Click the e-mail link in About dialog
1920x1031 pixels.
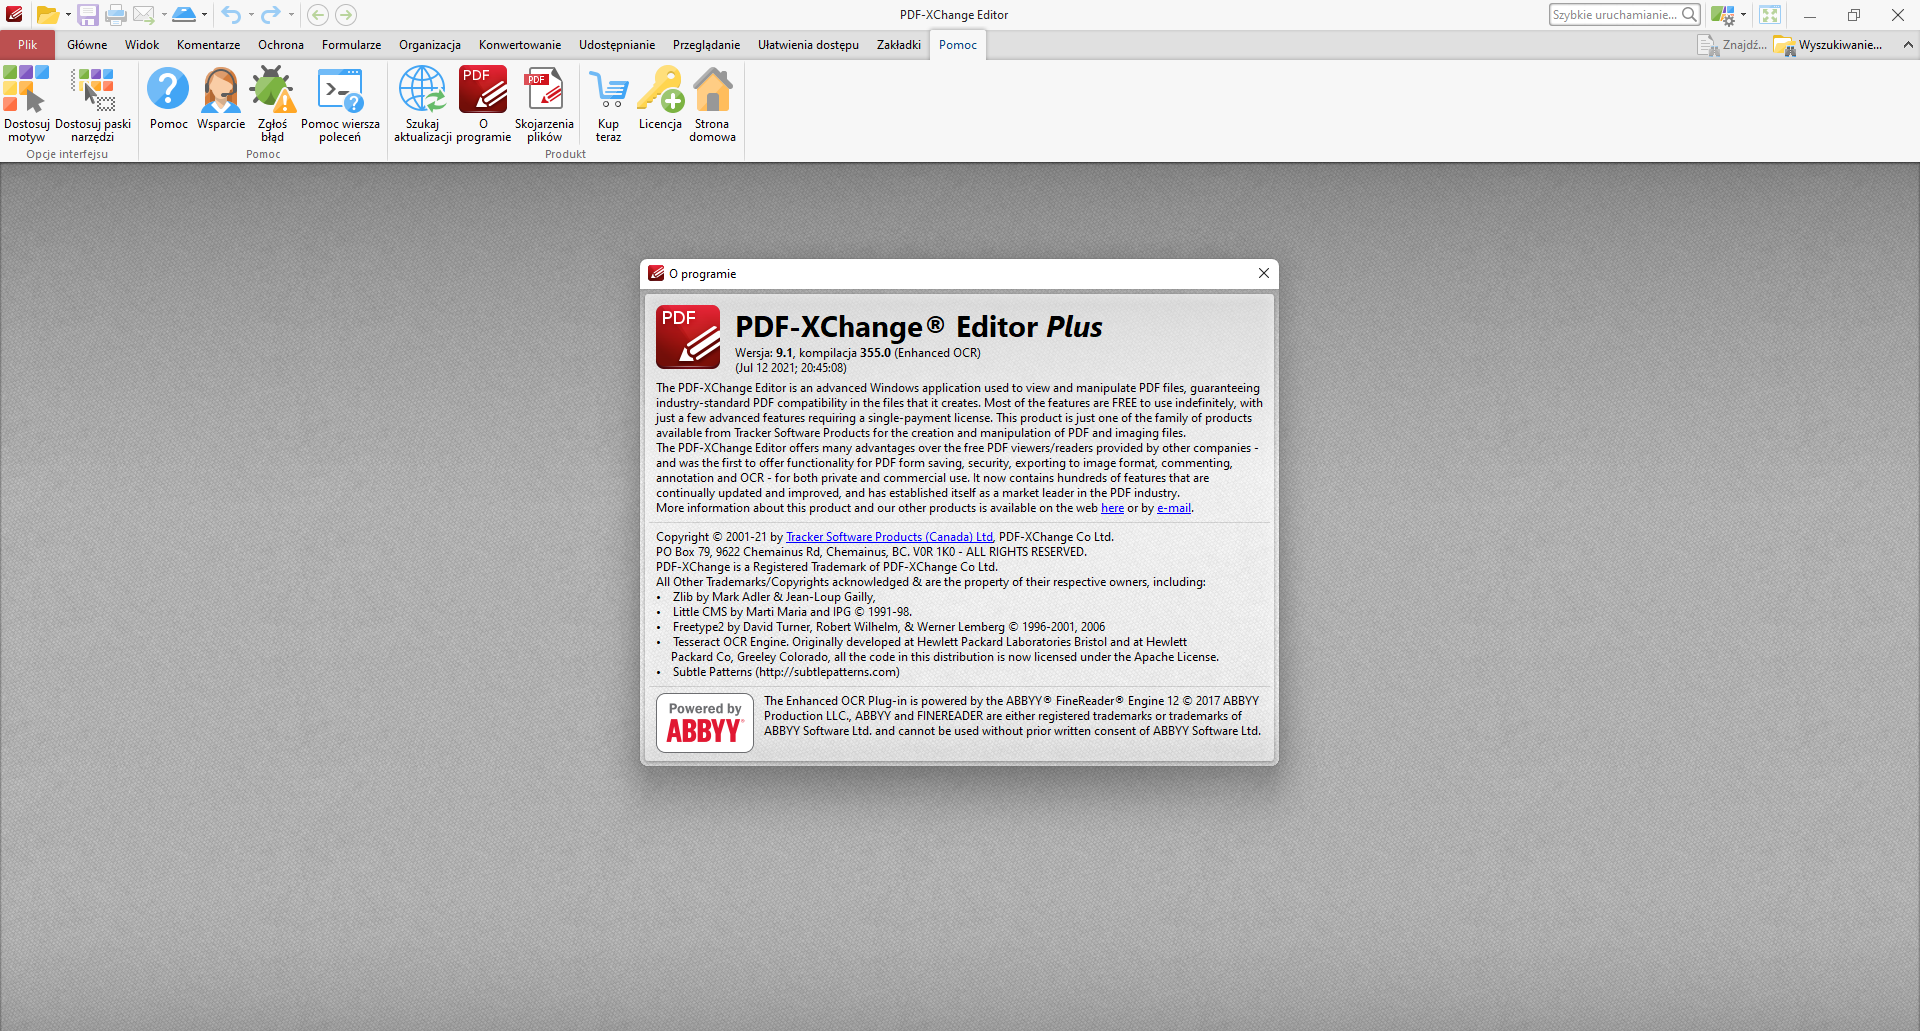point(1174,508)
